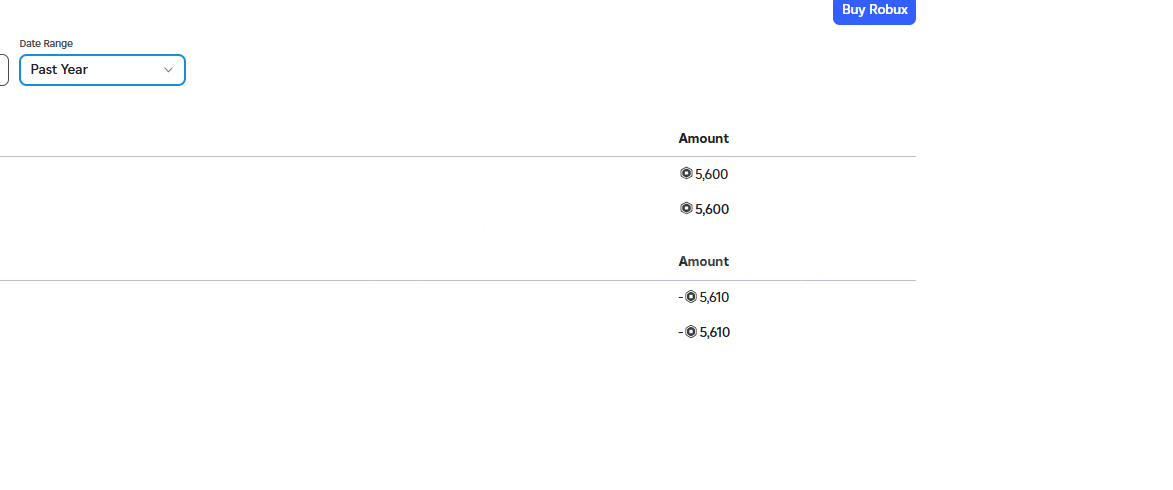The image size is (1173, 490).
Task: Click the Past Year text in the combo box
Action: point(59,70)
